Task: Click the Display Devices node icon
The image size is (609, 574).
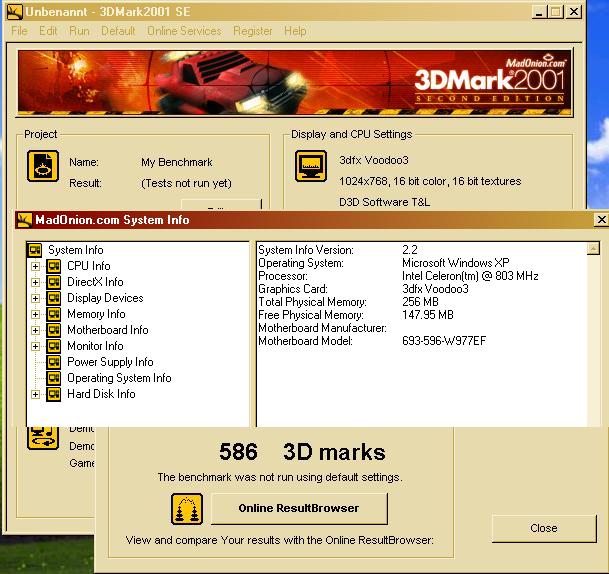Action: [x=54, y=298]
